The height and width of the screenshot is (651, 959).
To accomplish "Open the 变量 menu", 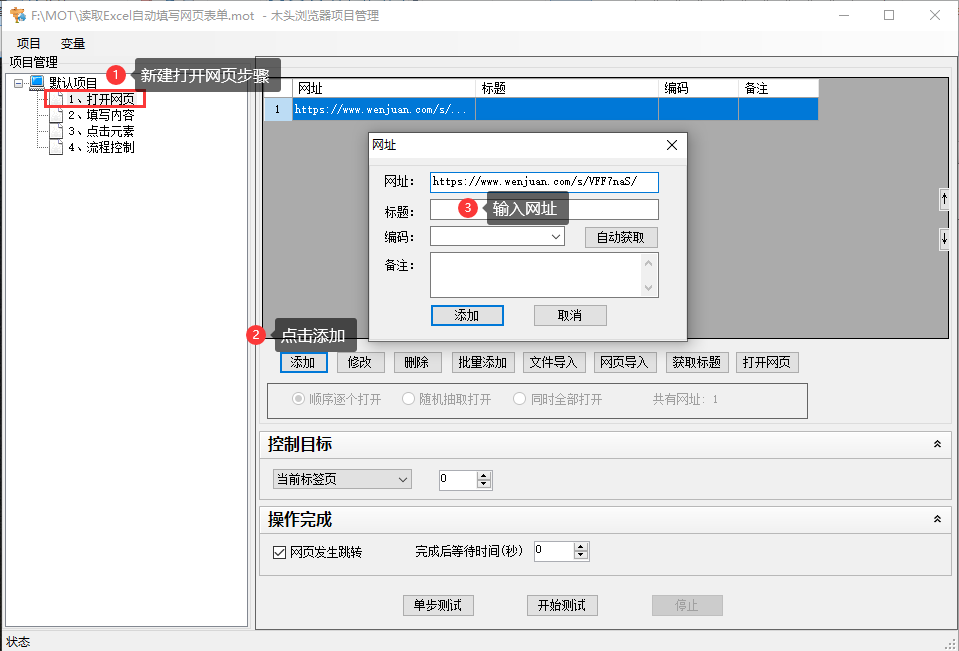I will [x=71, y=43].
